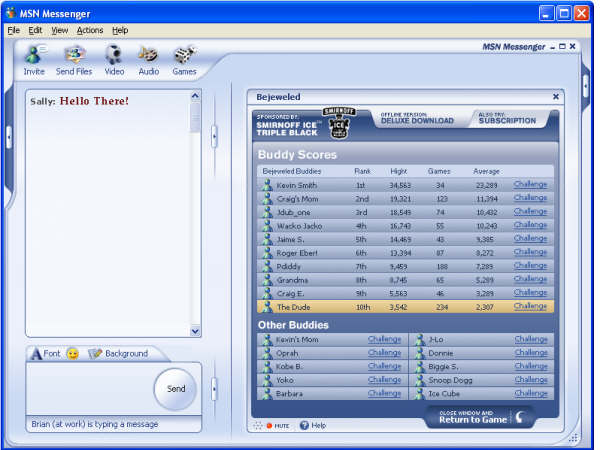Open Bejeweled Help
Screen dimensions: 600x450
313,425
